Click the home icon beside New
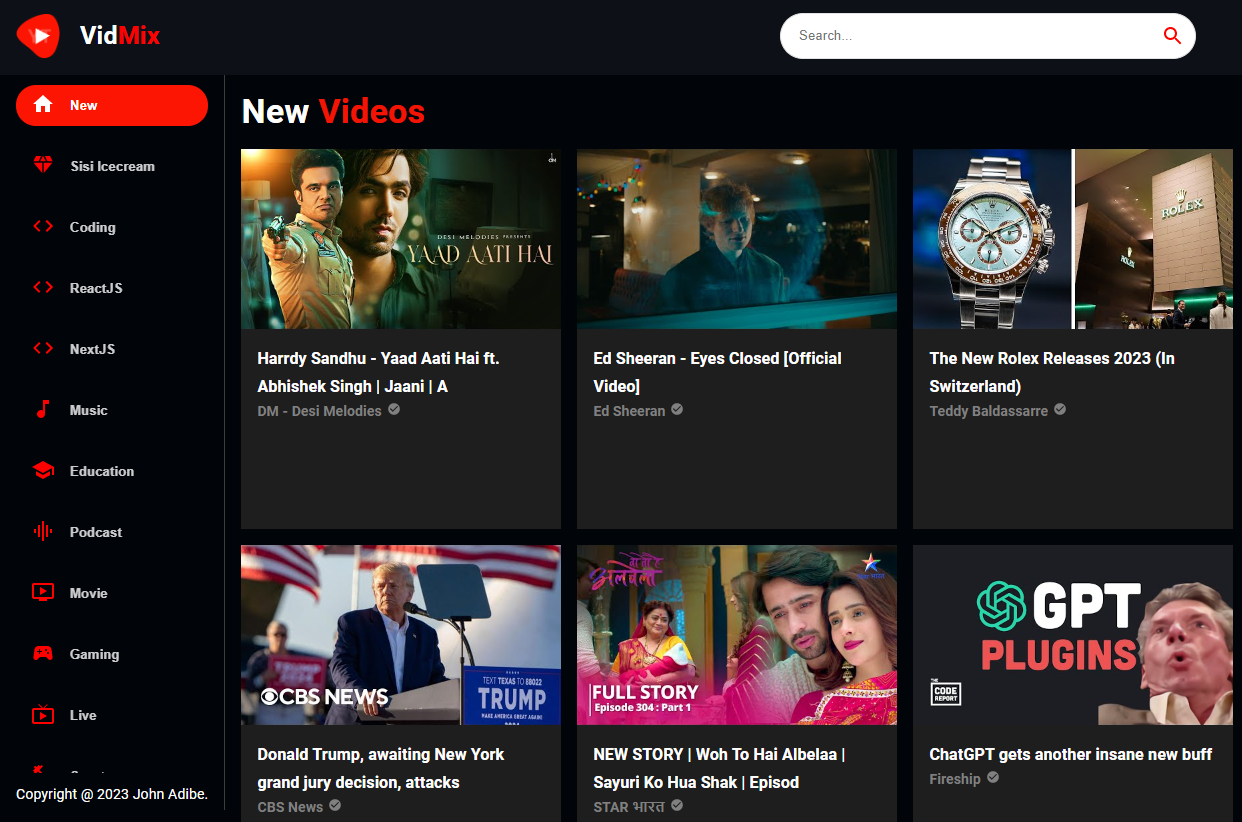1242x822 pixels. 44,104
